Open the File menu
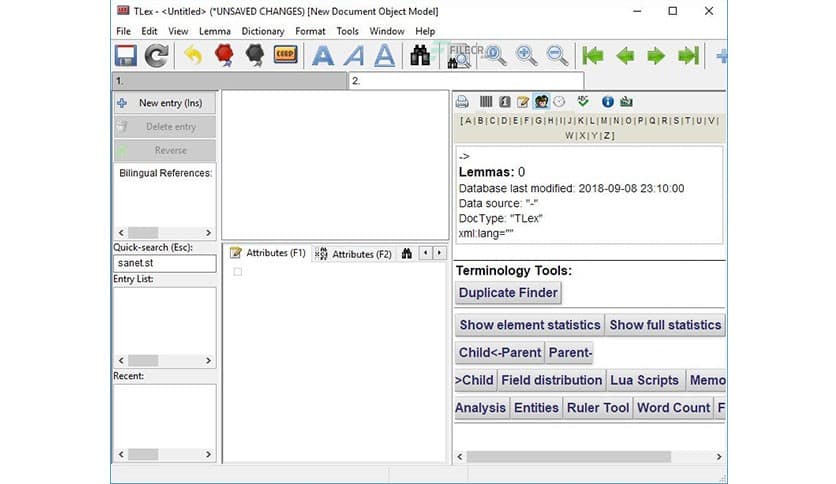The image size is (836, 484). click(123, 31)
